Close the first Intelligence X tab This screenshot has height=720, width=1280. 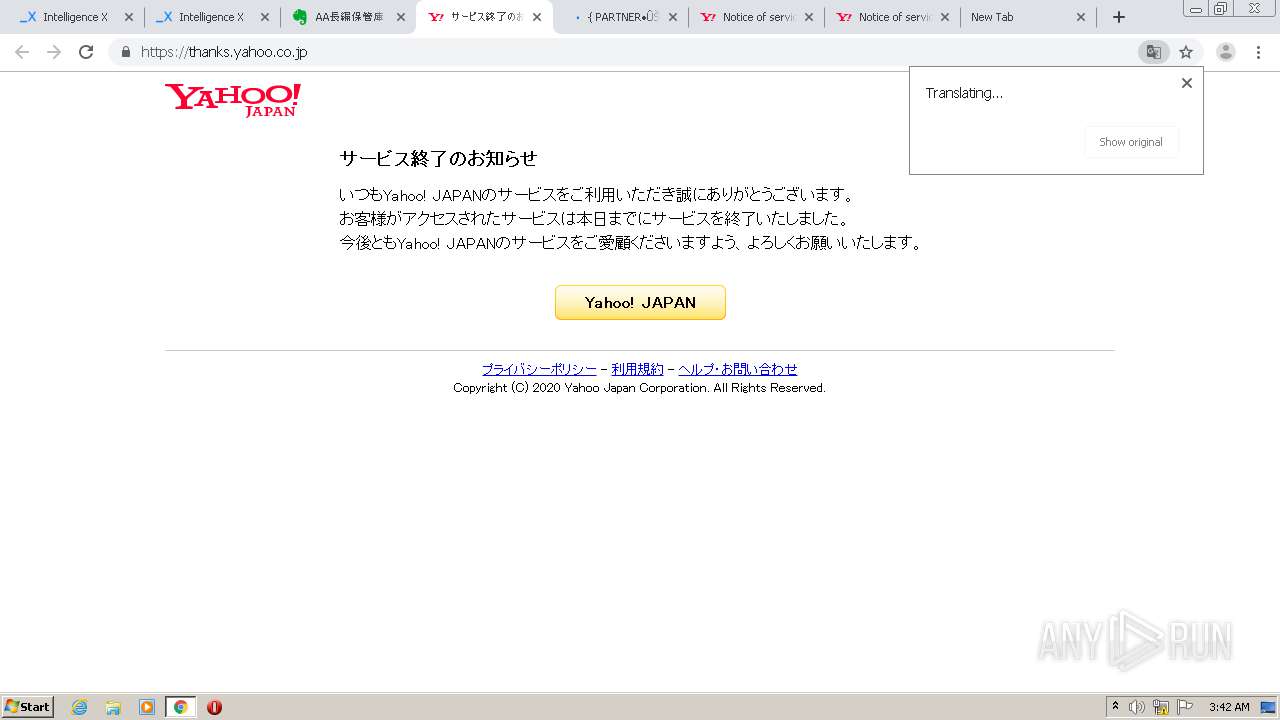tap(129, 17)
